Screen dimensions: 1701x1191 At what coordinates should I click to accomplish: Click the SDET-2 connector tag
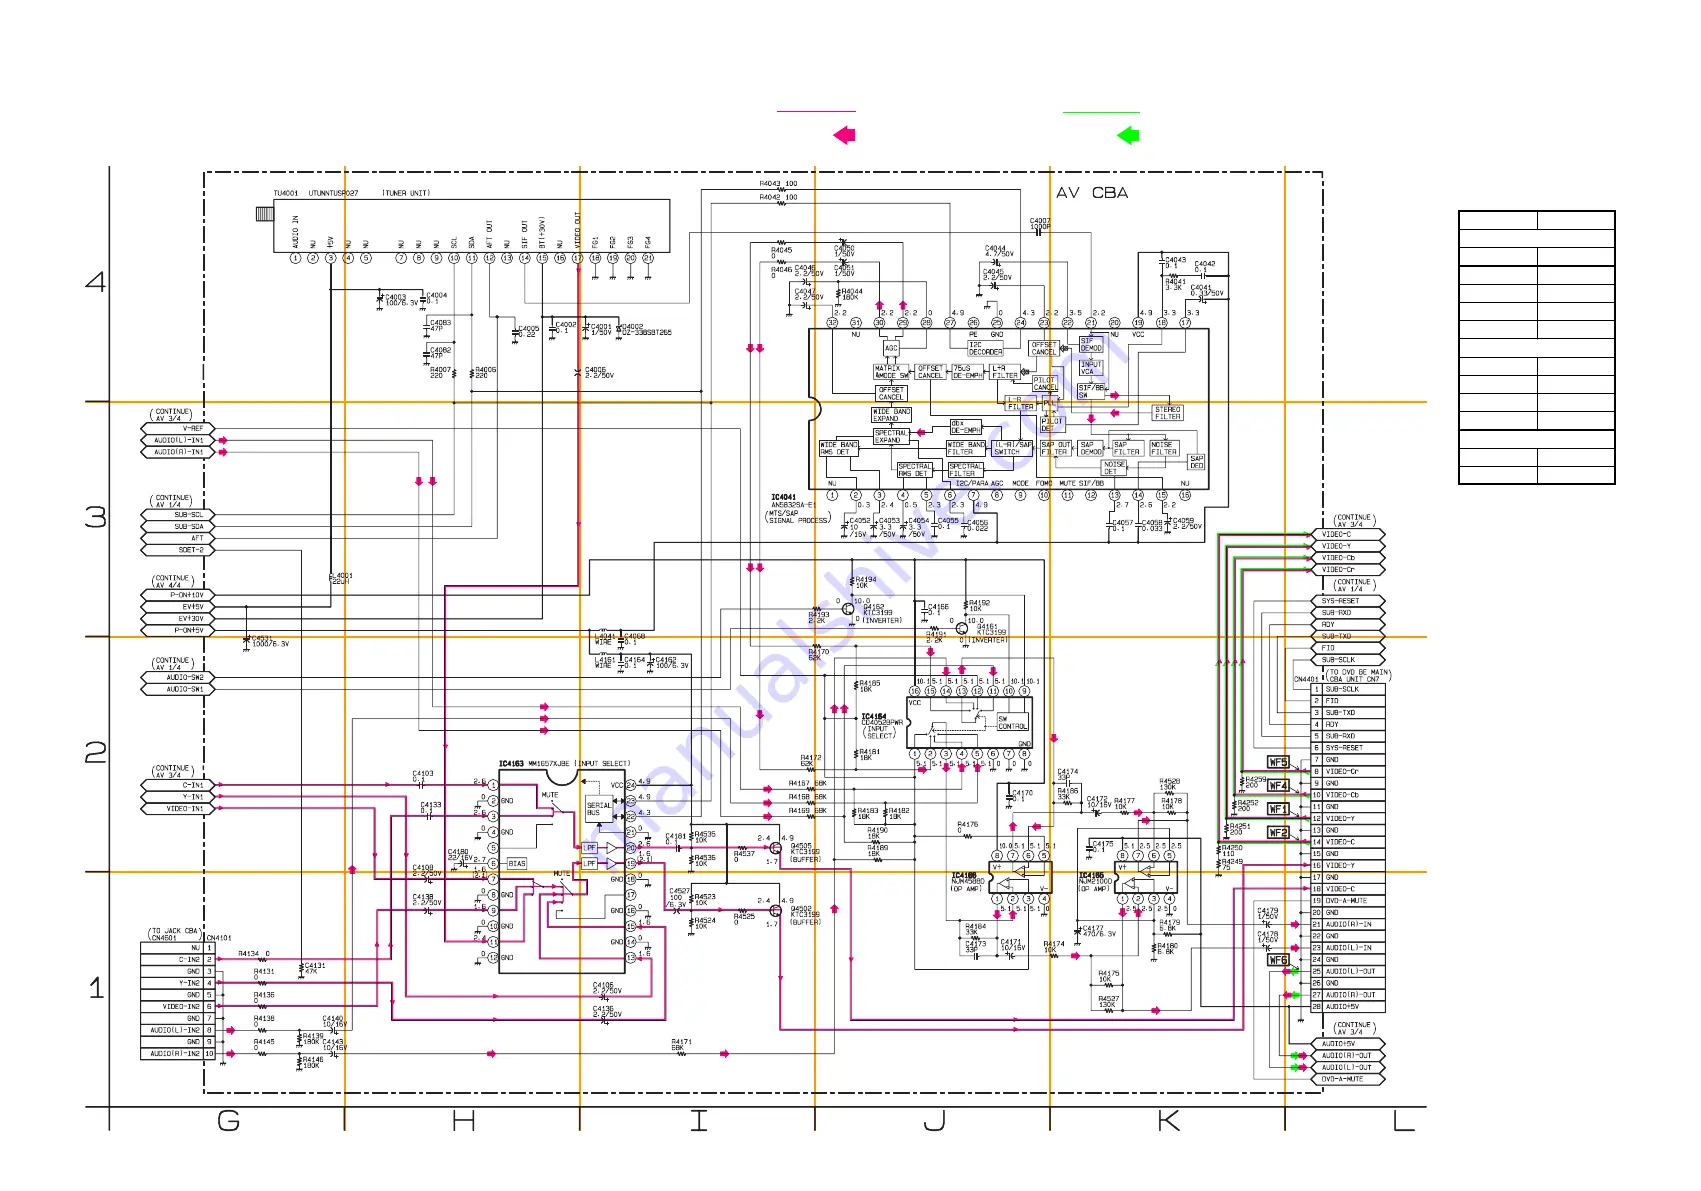[x=179, y=550]
